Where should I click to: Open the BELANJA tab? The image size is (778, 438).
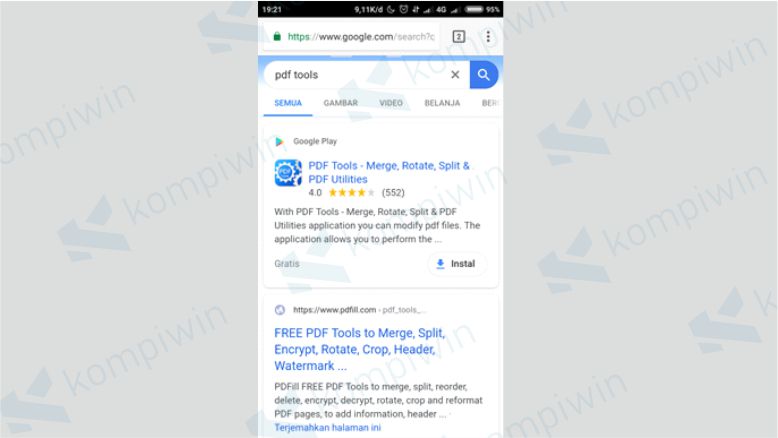[x=442, y=103]
